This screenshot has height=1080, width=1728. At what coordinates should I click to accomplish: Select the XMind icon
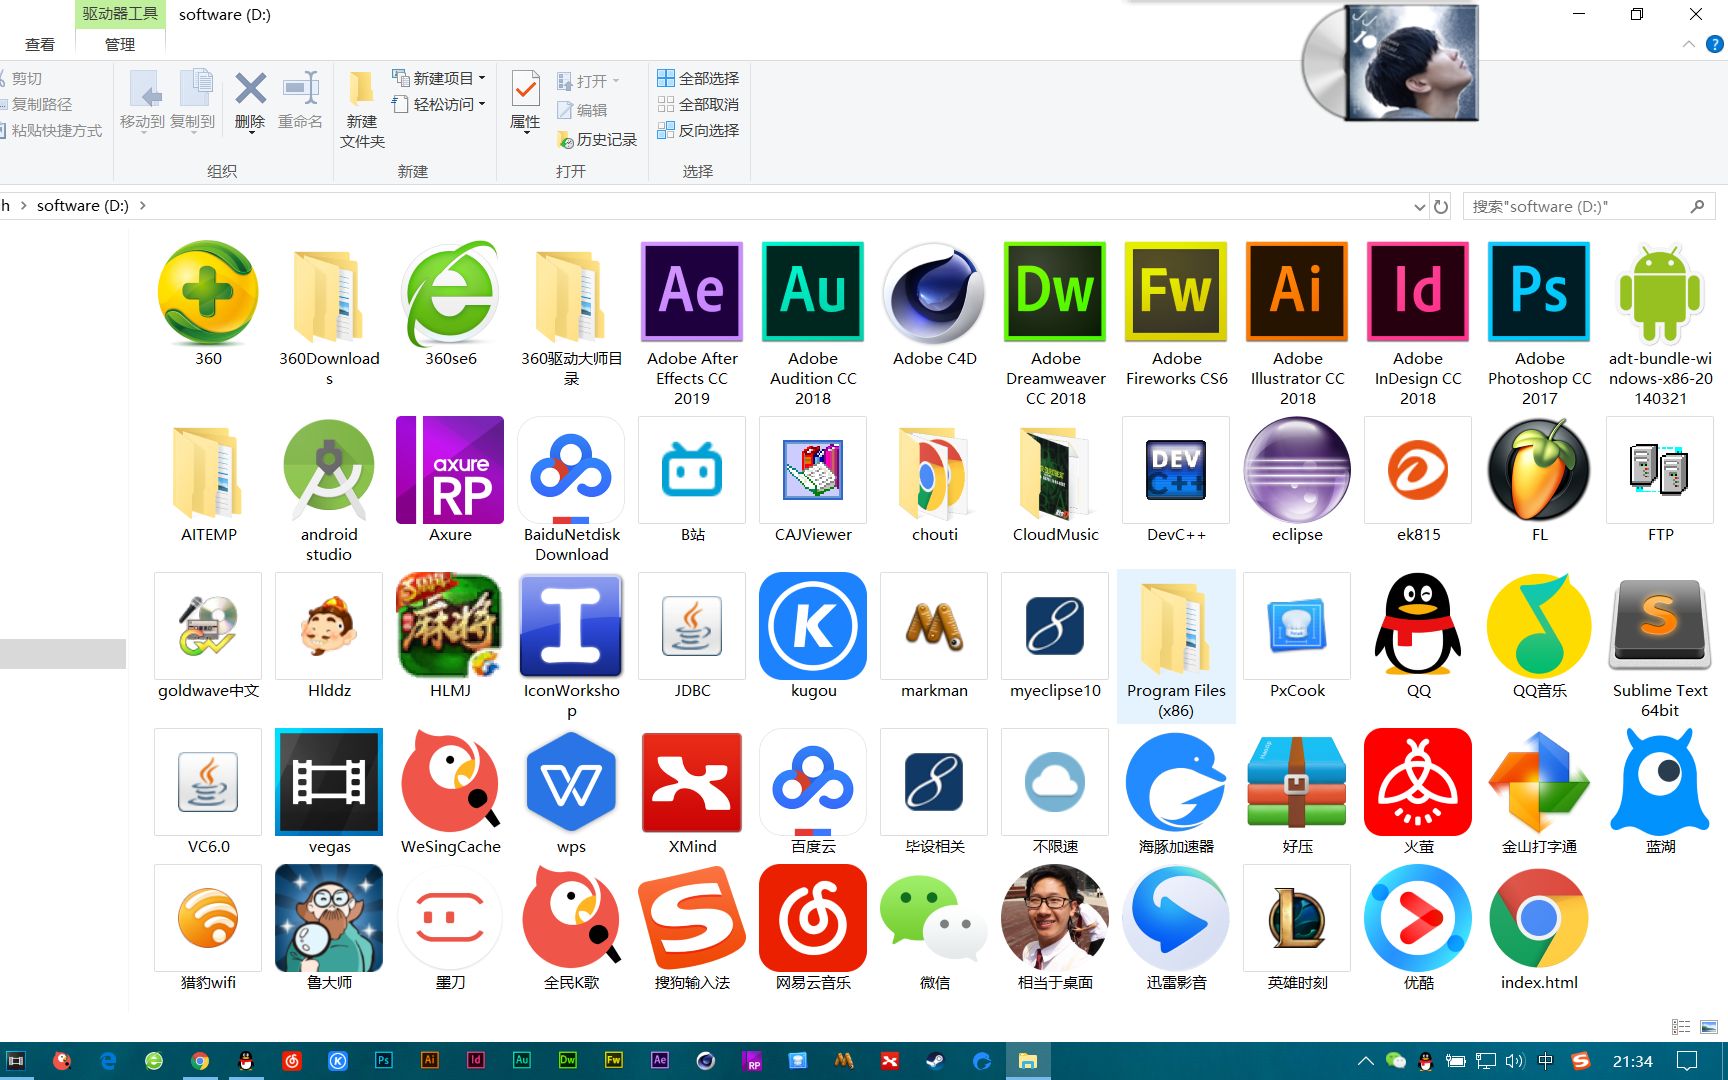[x=692, y=782]
